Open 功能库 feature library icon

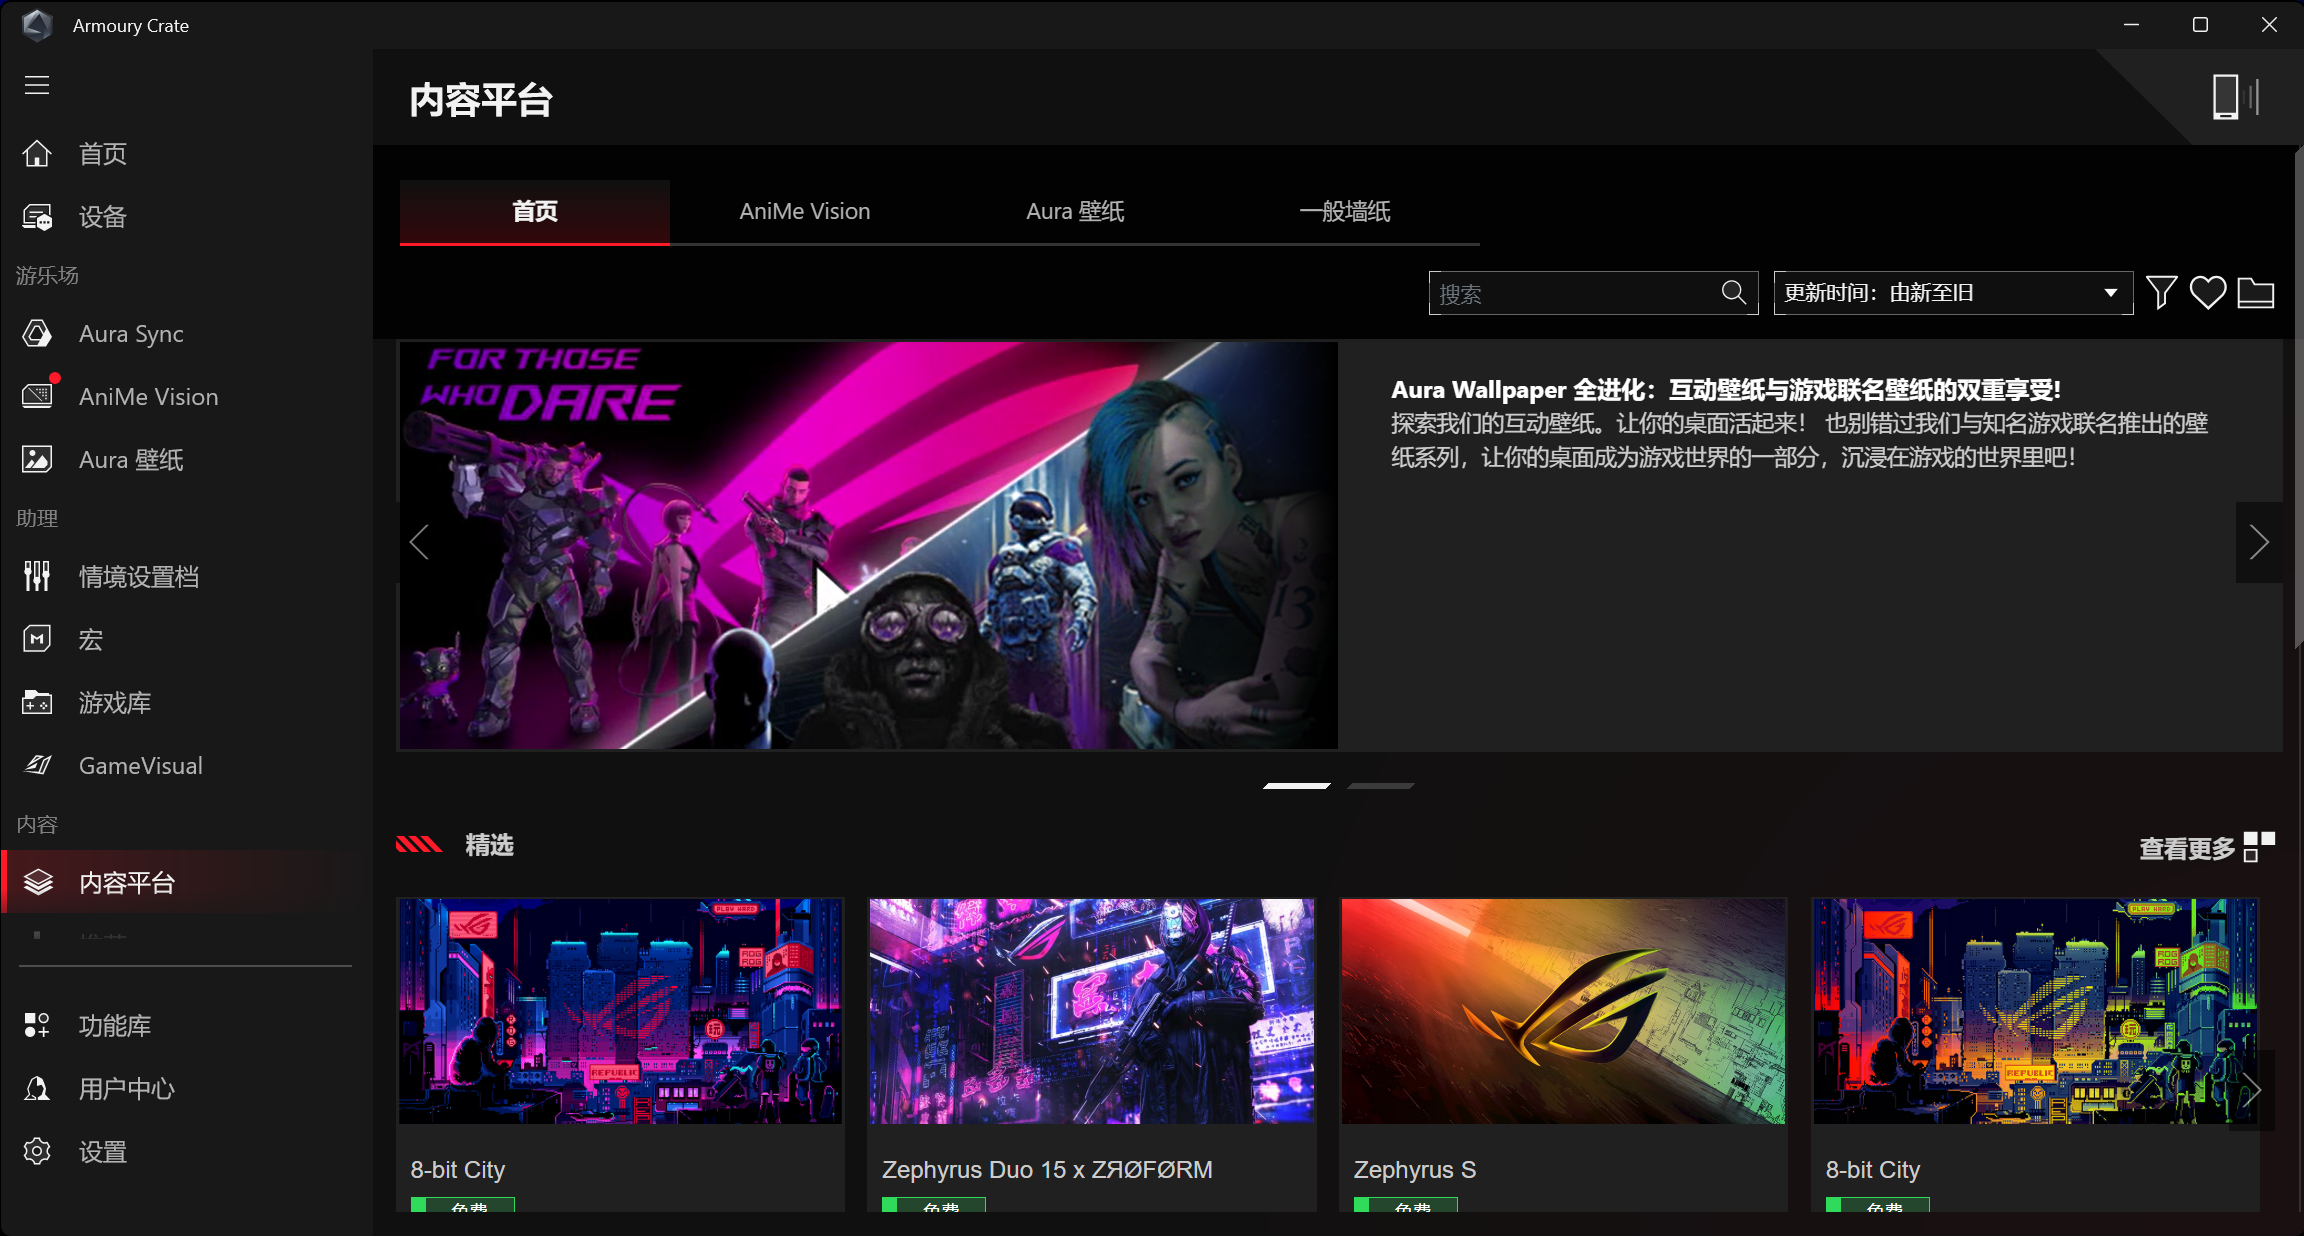pyautogui.click(x=37, y=1026)
